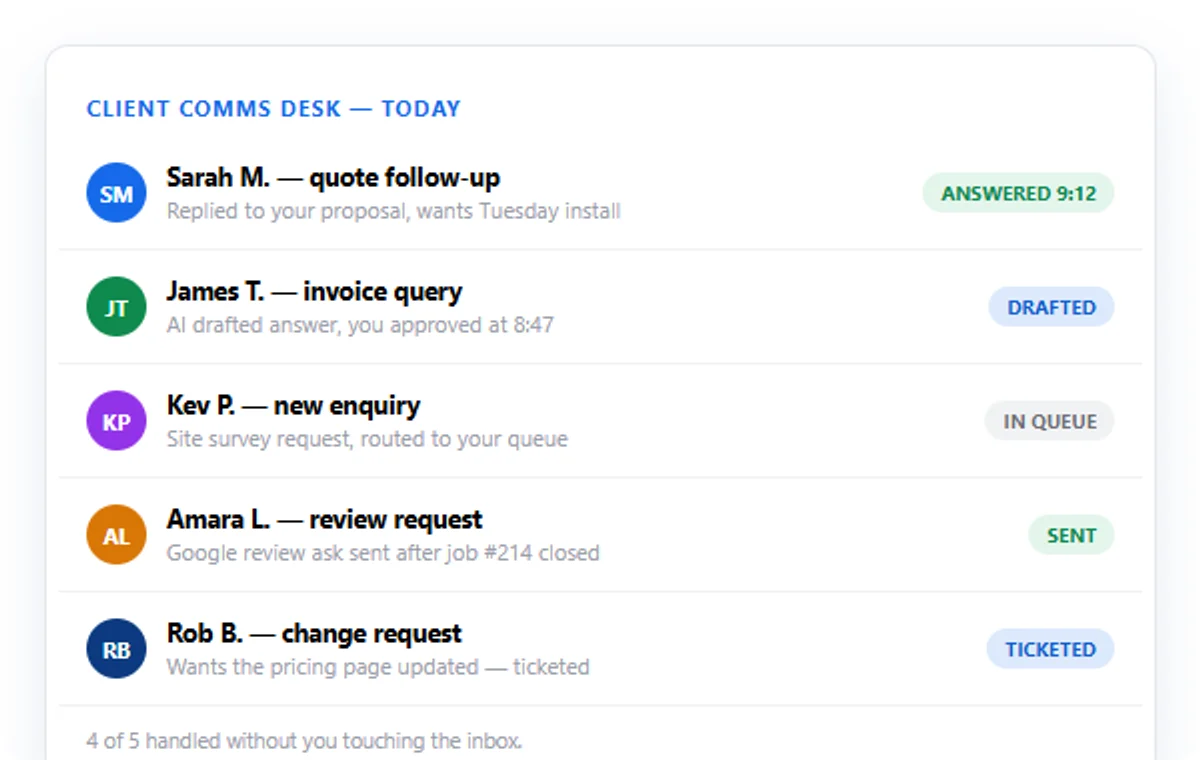The width and height of the screenshot is (1200, 760).
Task: Select text 'Site survey request, routed to your queue'
Action: click(x=367, y=439)
